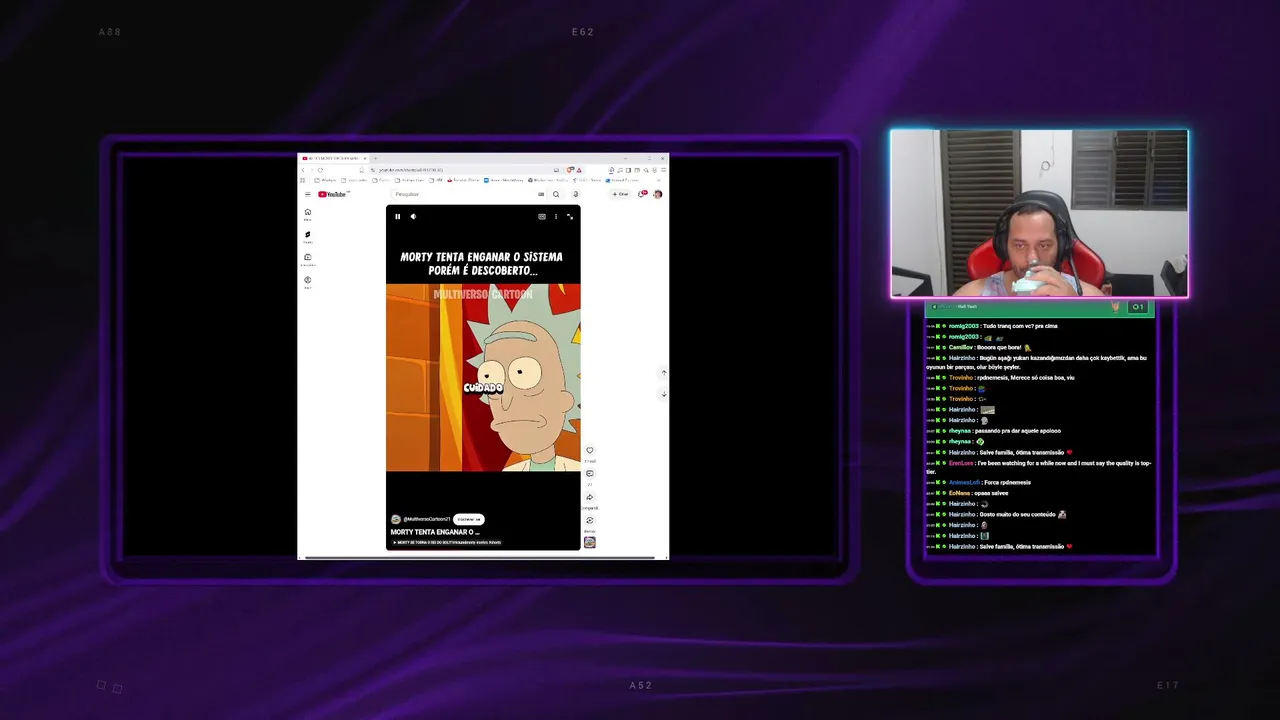Go to the previous Short

[663, 373]
